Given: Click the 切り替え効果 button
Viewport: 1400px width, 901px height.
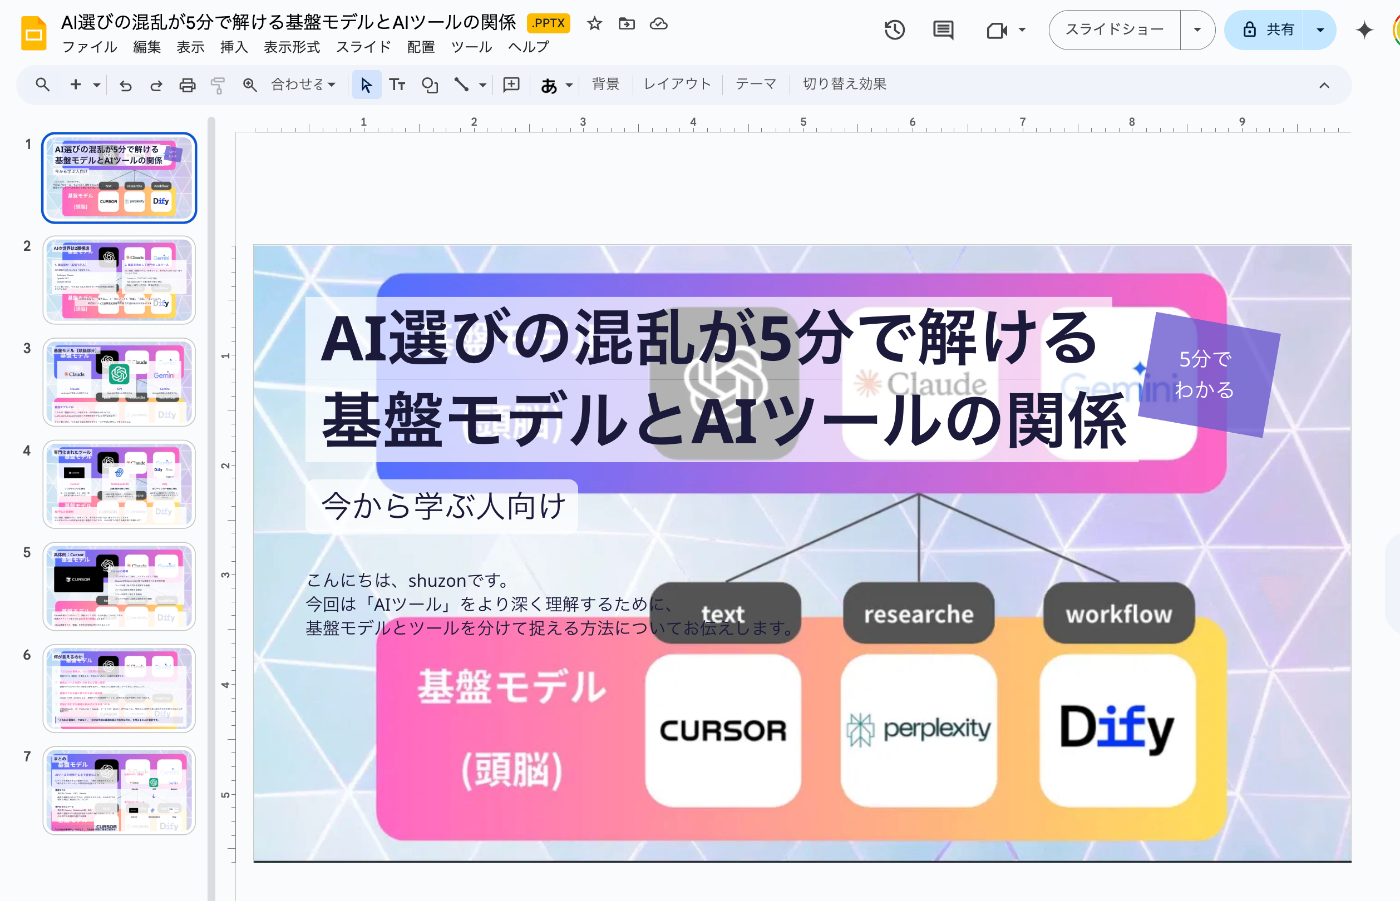Looking at the screenshot, I should (844, 85).
